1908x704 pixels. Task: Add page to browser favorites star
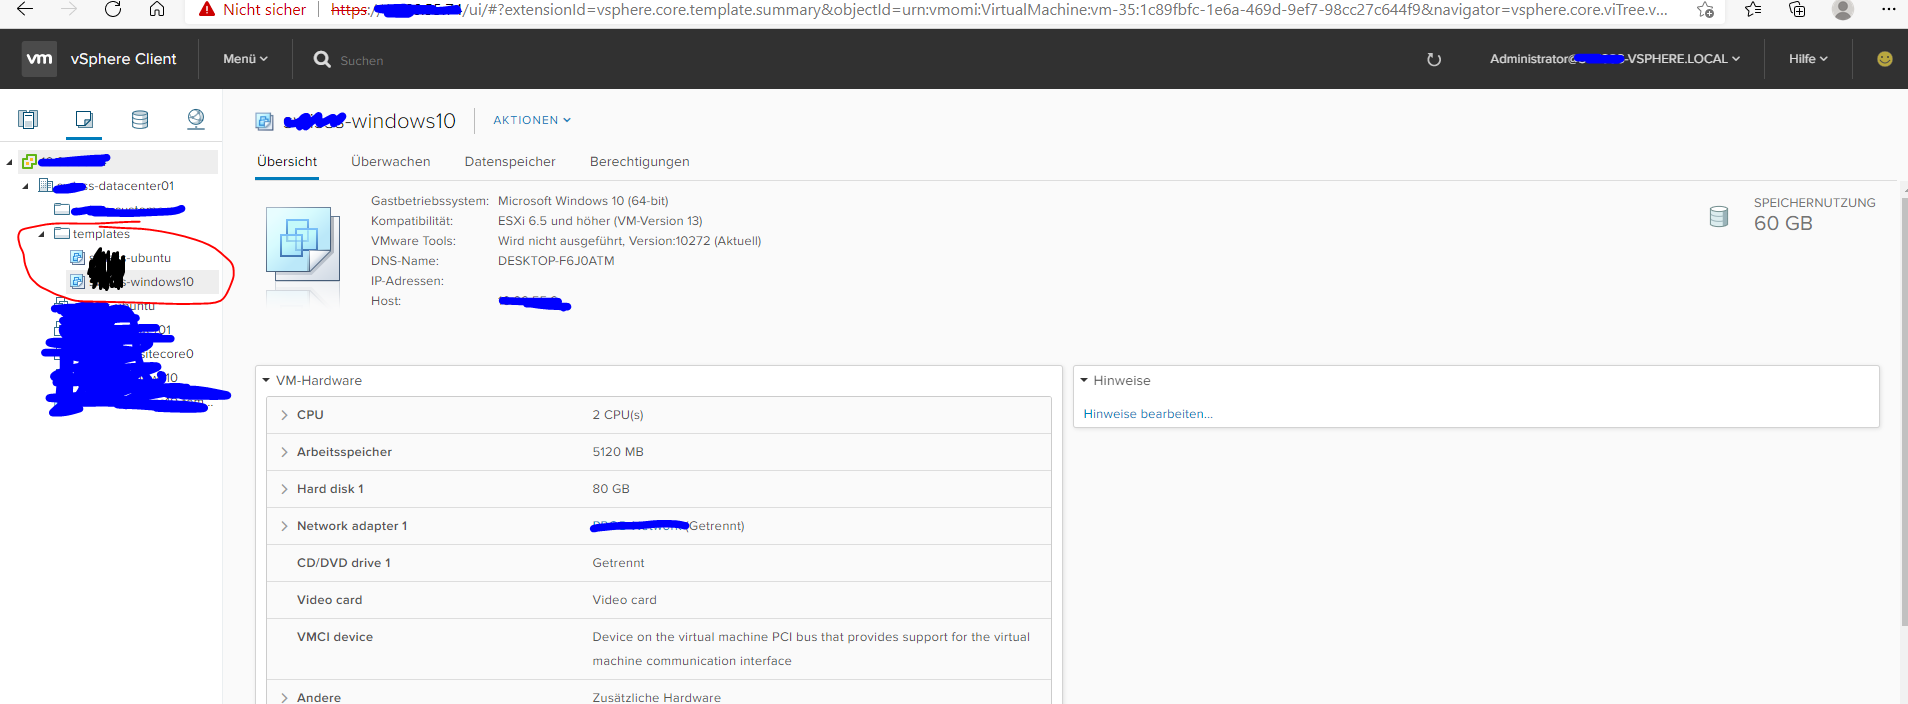click(1705, 10)
